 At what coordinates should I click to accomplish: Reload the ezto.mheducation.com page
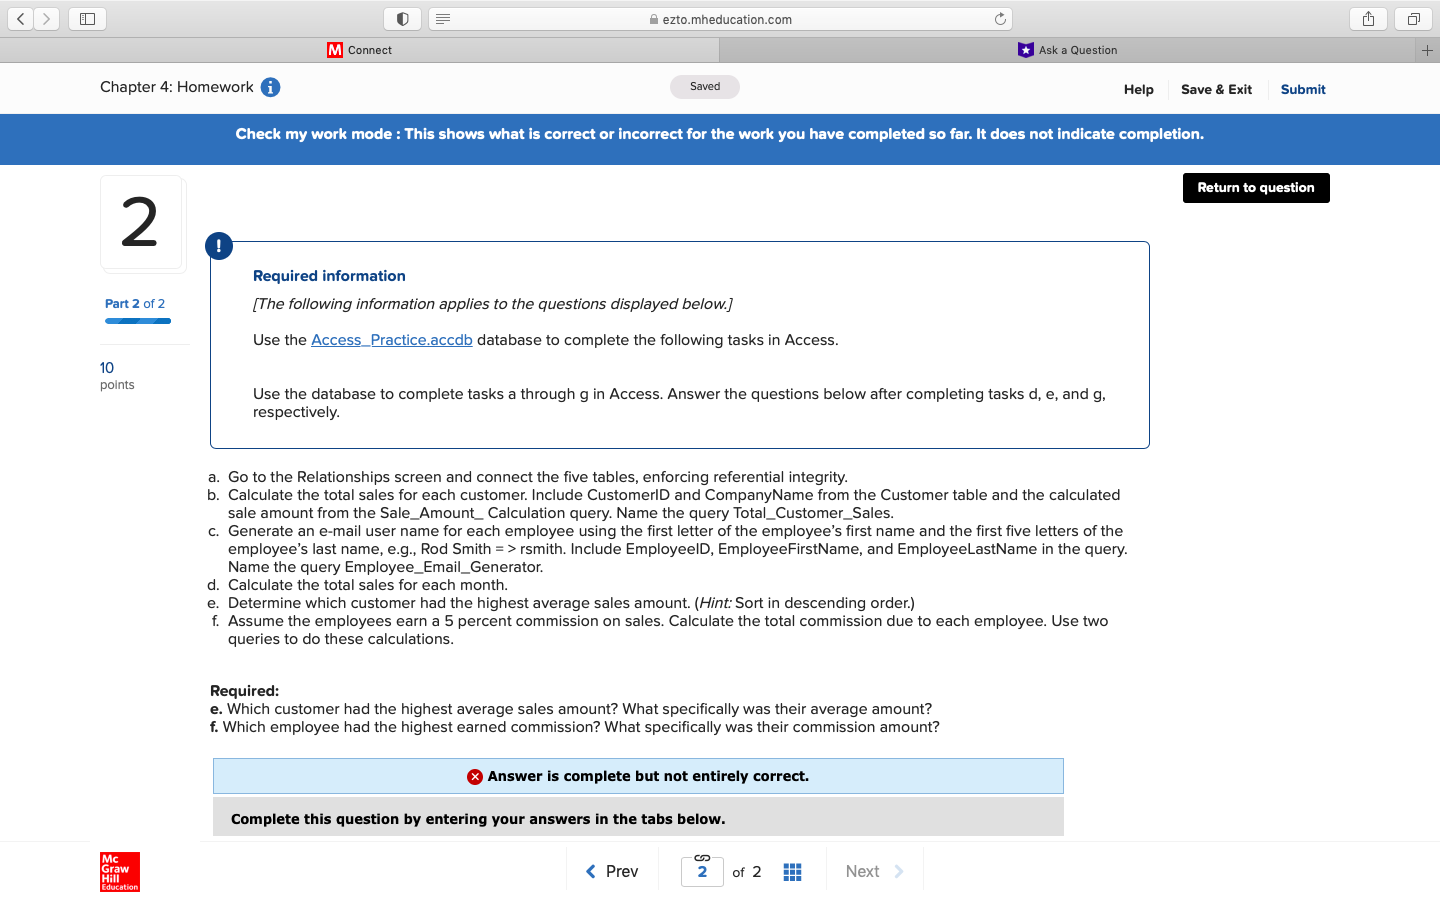[1000, 18]
